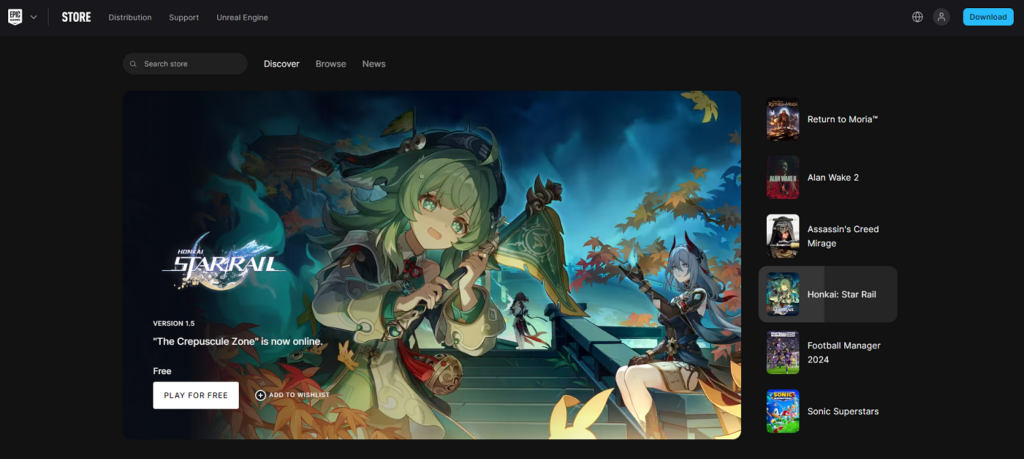Click the PLAY FOR FREE button

pos(196,395)
